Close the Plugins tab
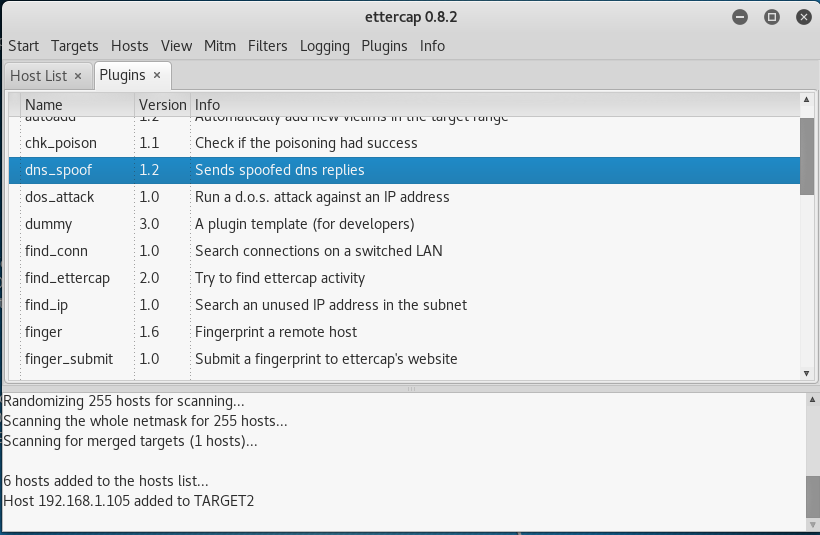Viewport: 820px width, 535px height. (x=157, y=76)
